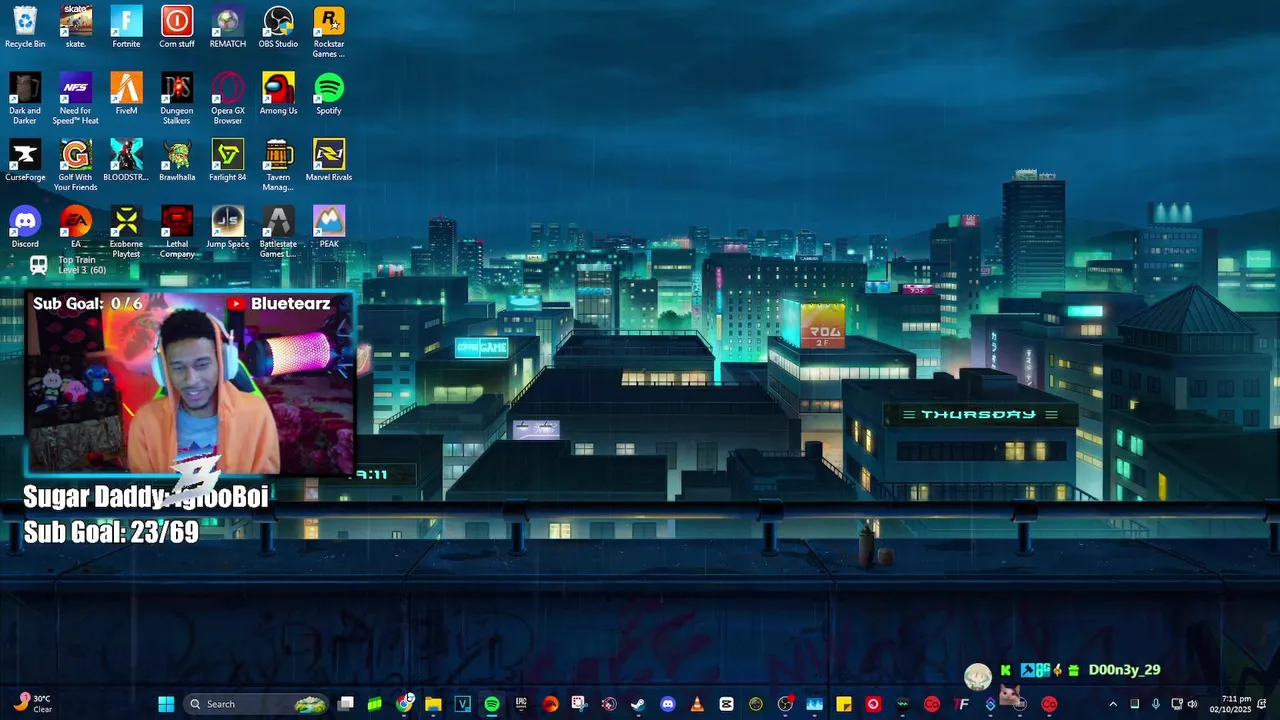Viewport: 1280px width, 720px height.
Task: Open Google Chrome from the taskbar
Action: click(404, 704)
